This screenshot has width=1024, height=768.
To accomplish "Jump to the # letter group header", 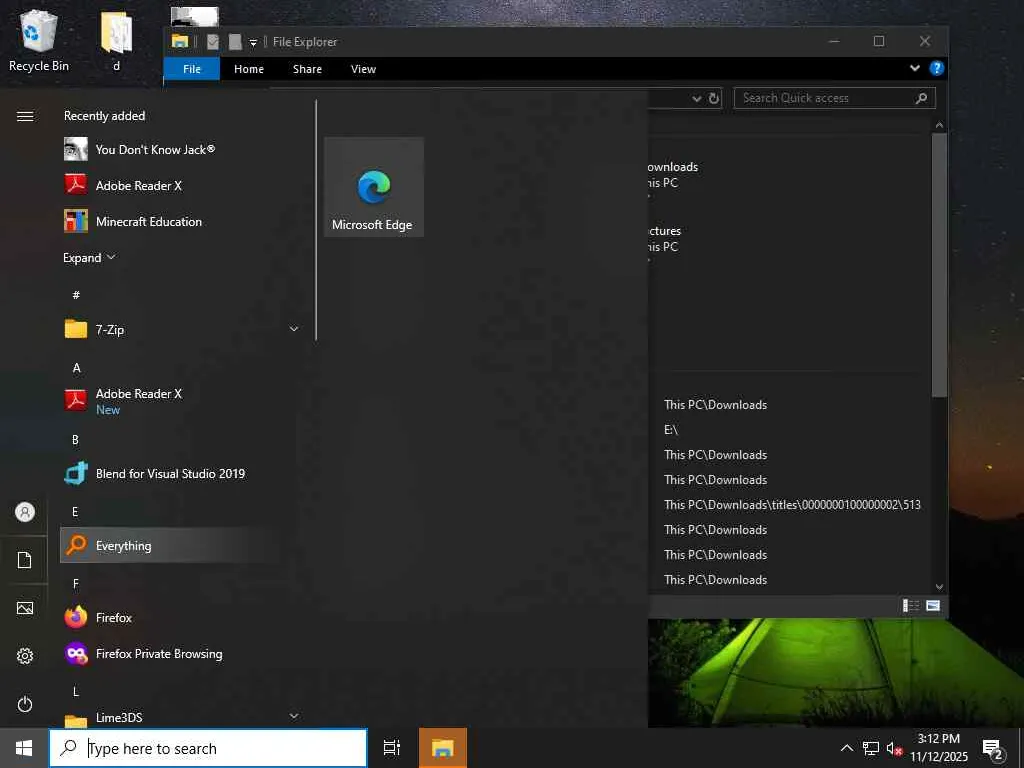I will 76,295.
